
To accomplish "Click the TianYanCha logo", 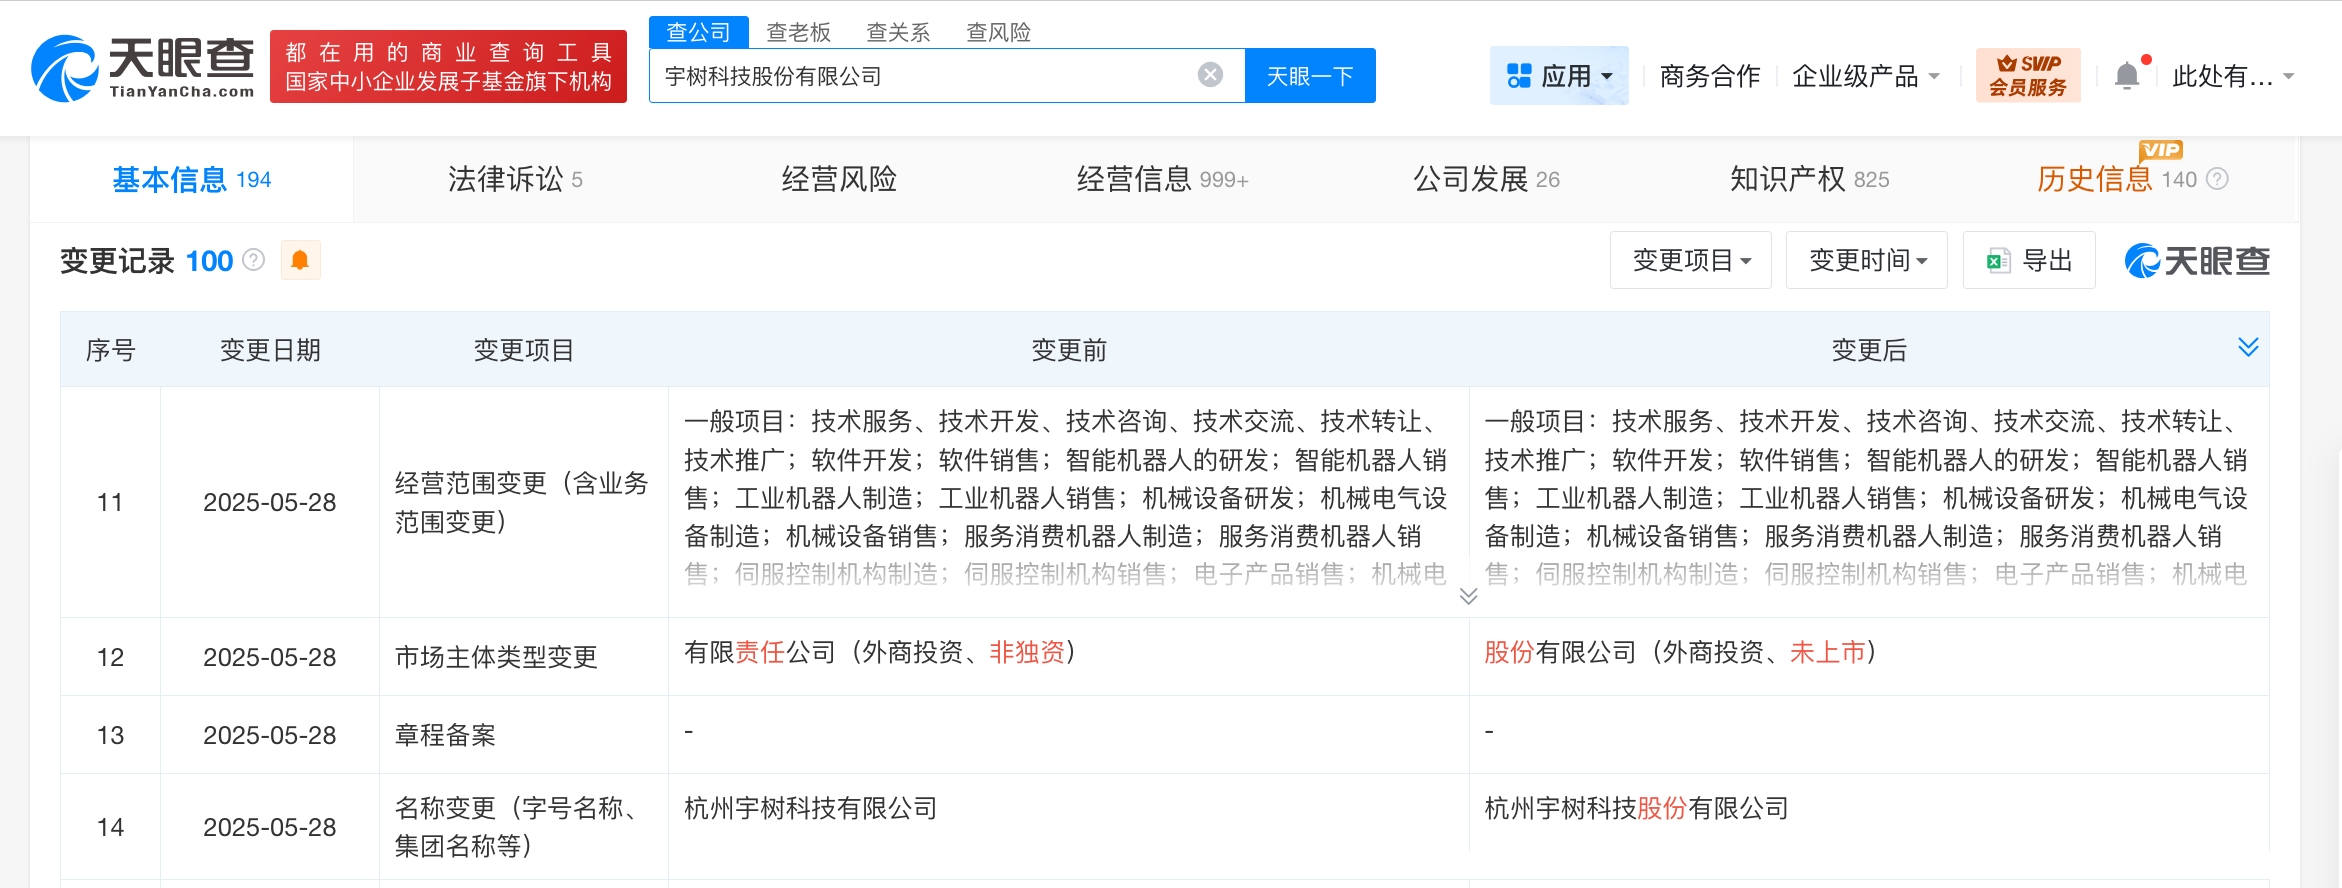I will click(142, 68).
